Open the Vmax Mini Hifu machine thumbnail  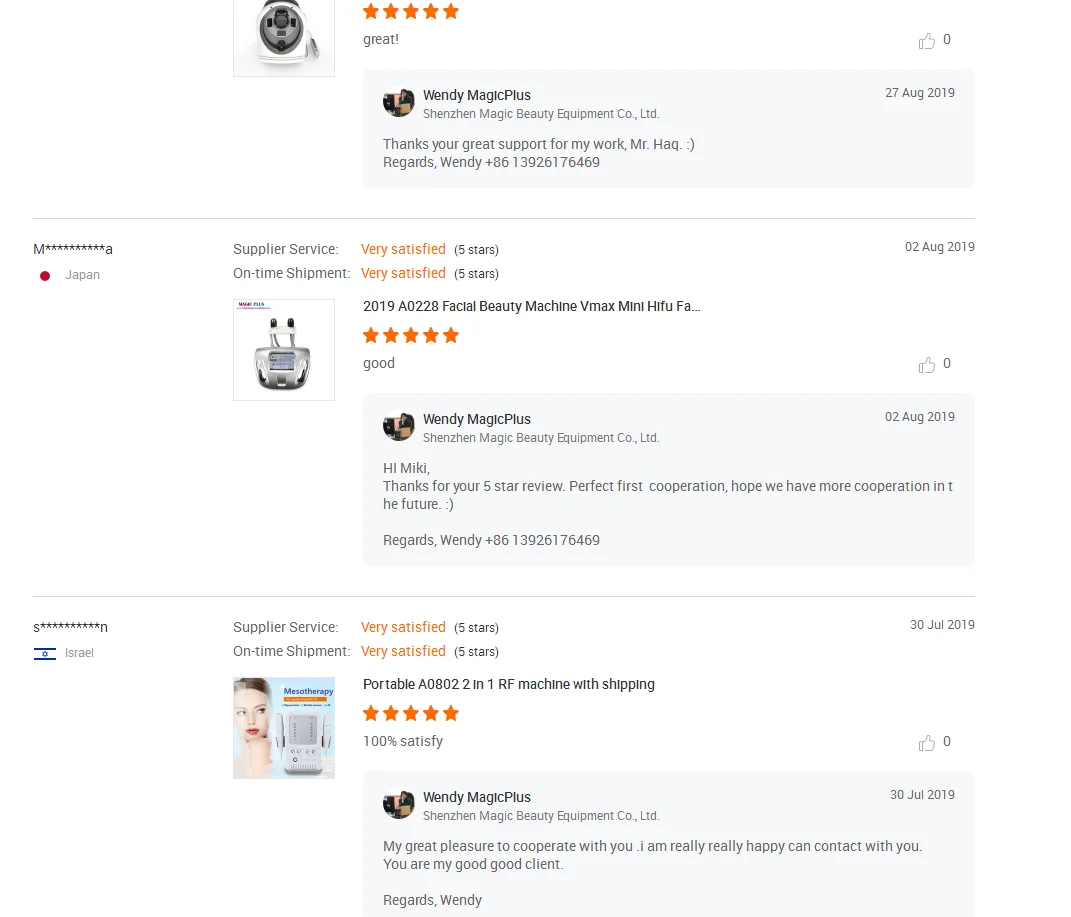pyautogui.click(x=284, y=350)
